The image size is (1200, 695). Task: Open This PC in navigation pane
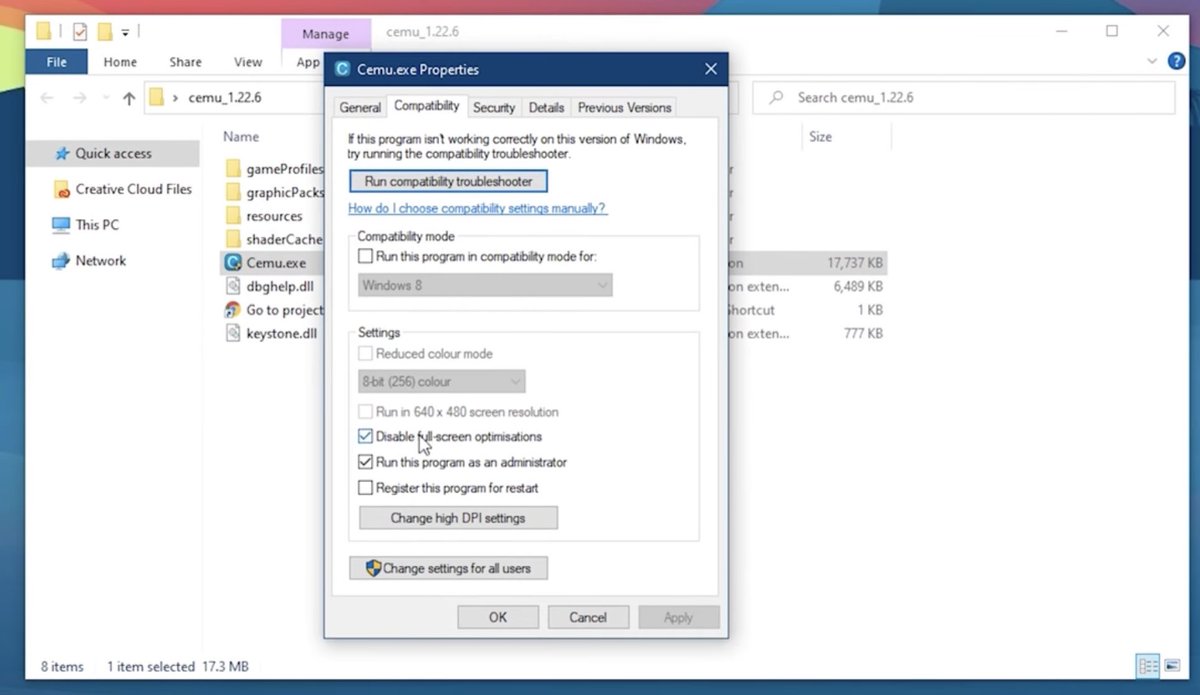click(x=86, y=225)
